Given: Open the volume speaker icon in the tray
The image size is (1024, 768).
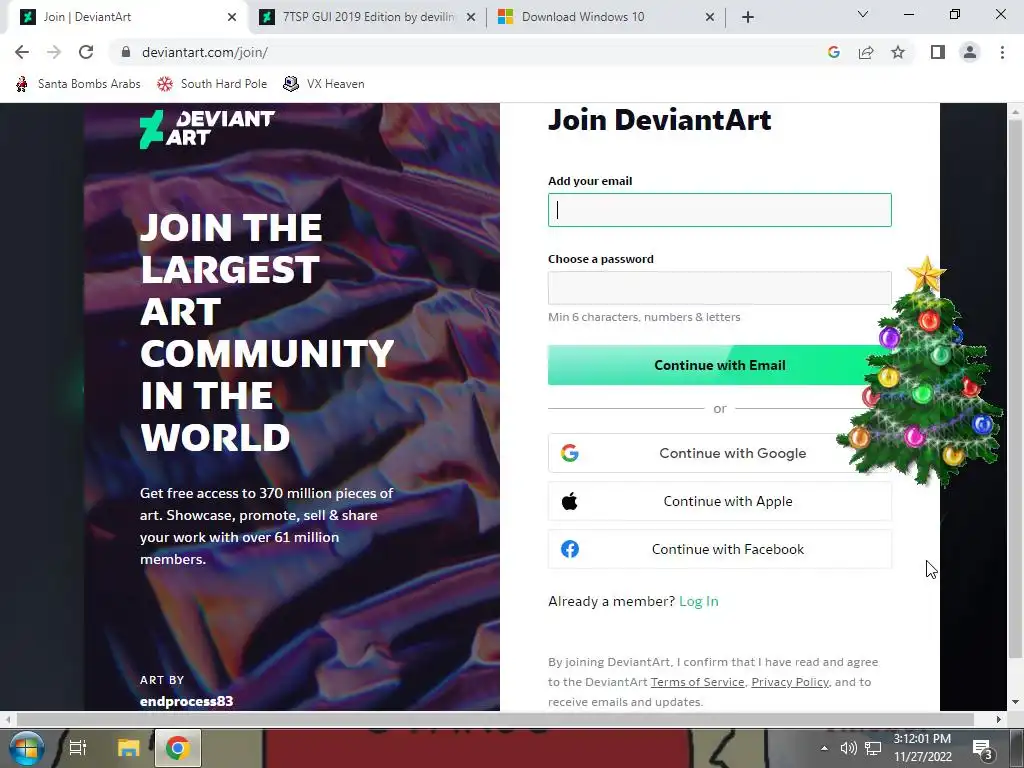Looking at the screenshot, I should [x=848, y=748].
